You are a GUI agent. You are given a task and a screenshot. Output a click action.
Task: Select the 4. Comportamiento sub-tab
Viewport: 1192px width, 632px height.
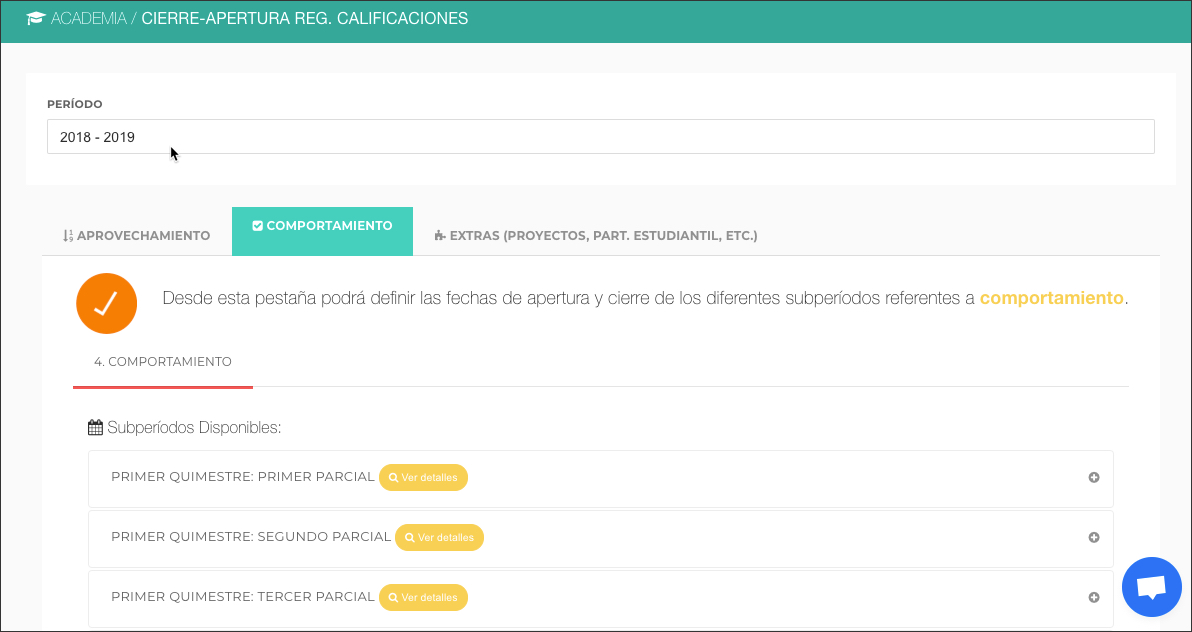163,362
